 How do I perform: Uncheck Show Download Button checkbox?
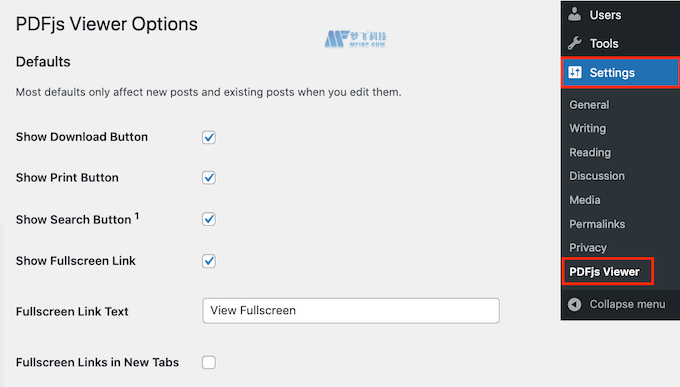tap(209, 137)
